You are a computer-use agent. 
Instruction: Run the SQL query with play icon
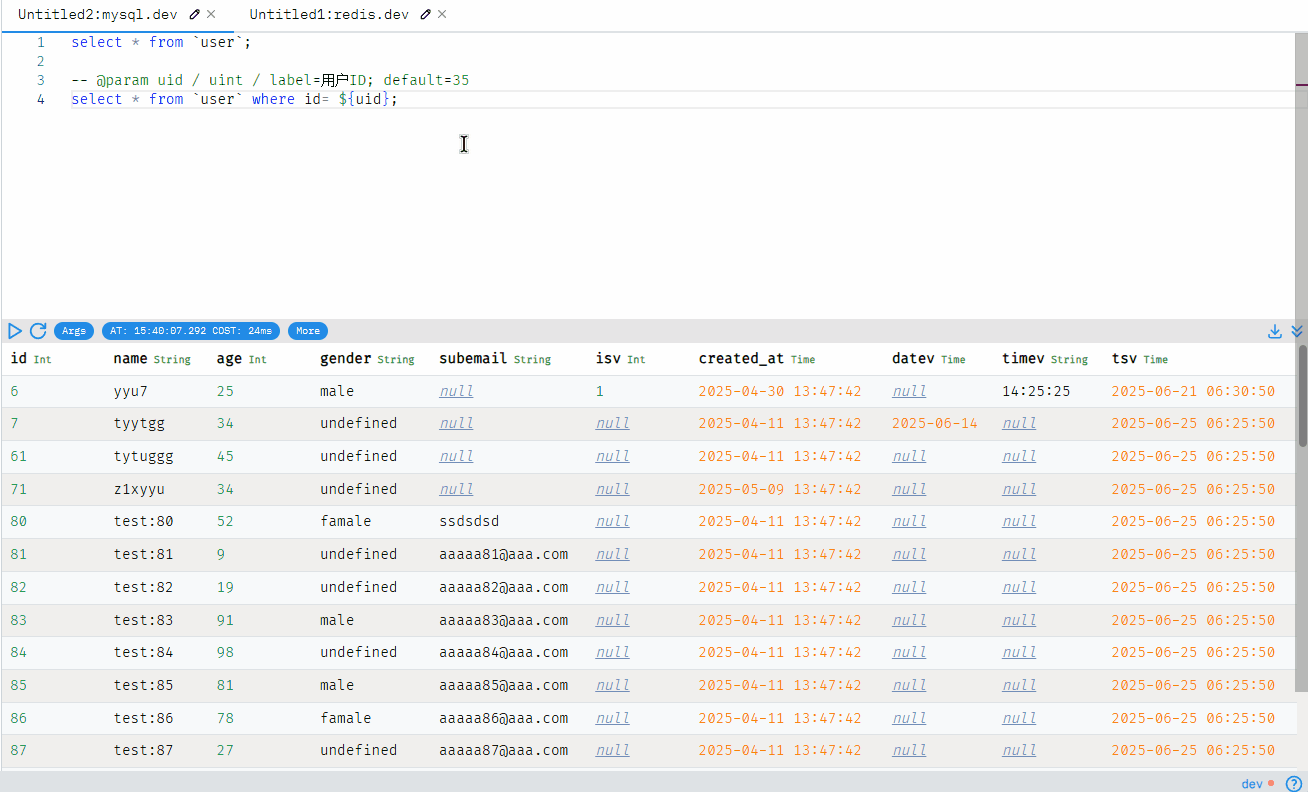coord(15,331)
